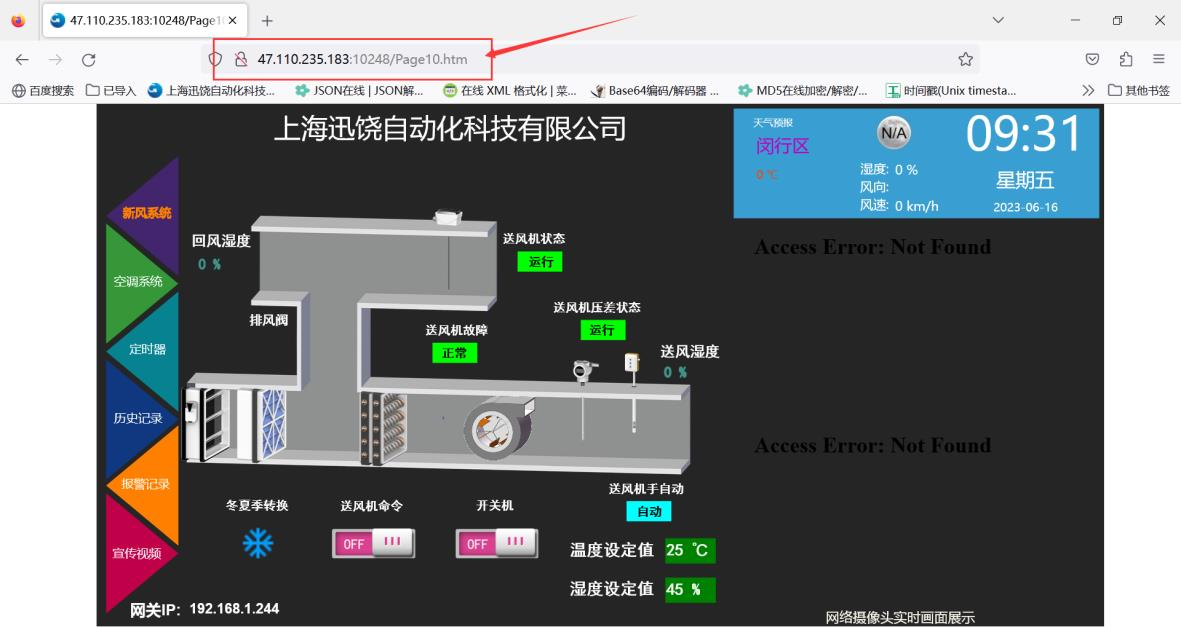Image resolution: width=1181 pixels, height=627 pixels.
Task: Open the 已导入 bookmark folder
Action: pos(111,90)
